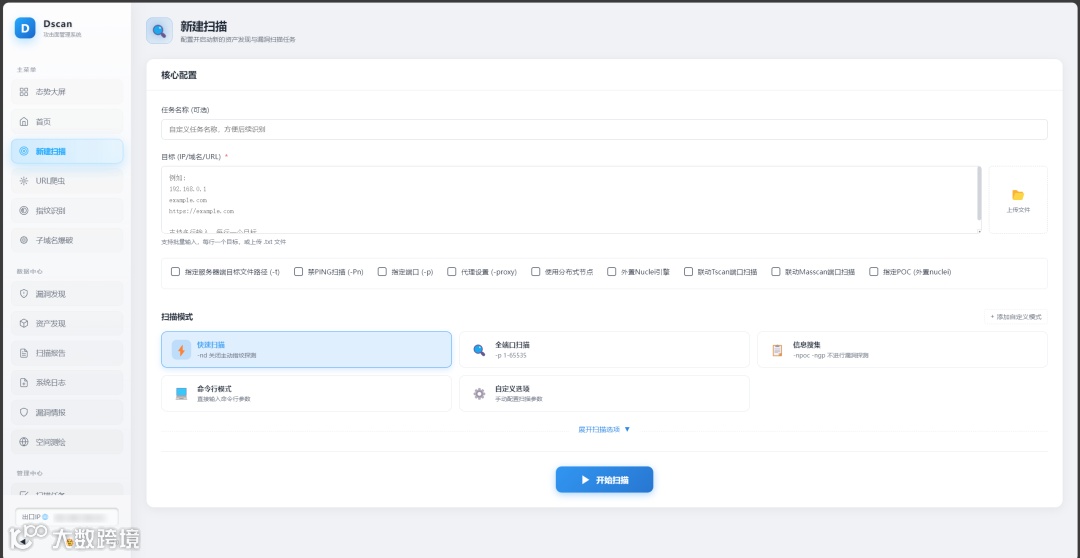Click the '数据中心' sidebar group label
1080x558 pixels.
coord(30,271)
